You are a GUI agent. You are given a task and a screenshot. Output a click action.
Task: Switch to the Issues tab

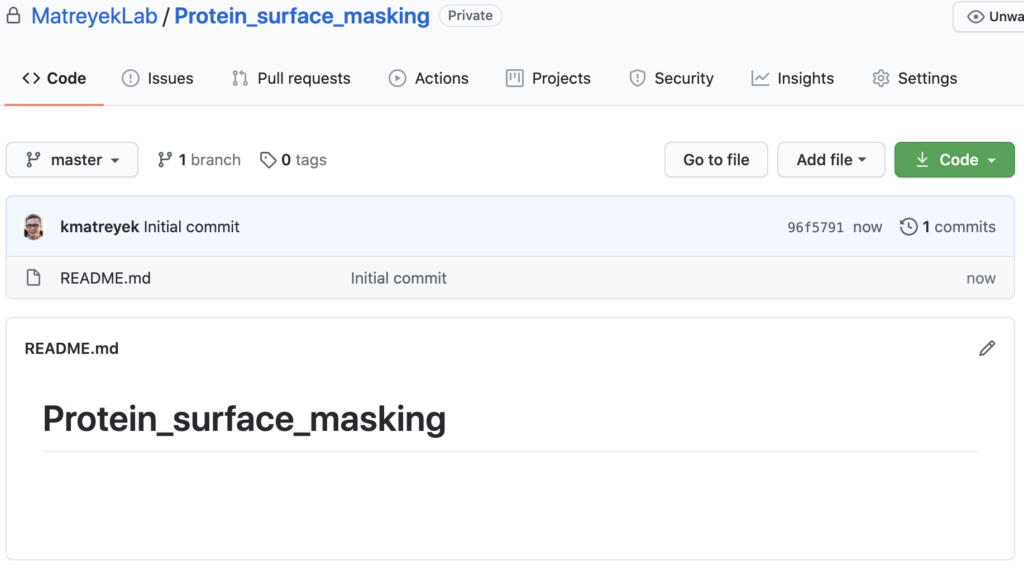[157, 78]
